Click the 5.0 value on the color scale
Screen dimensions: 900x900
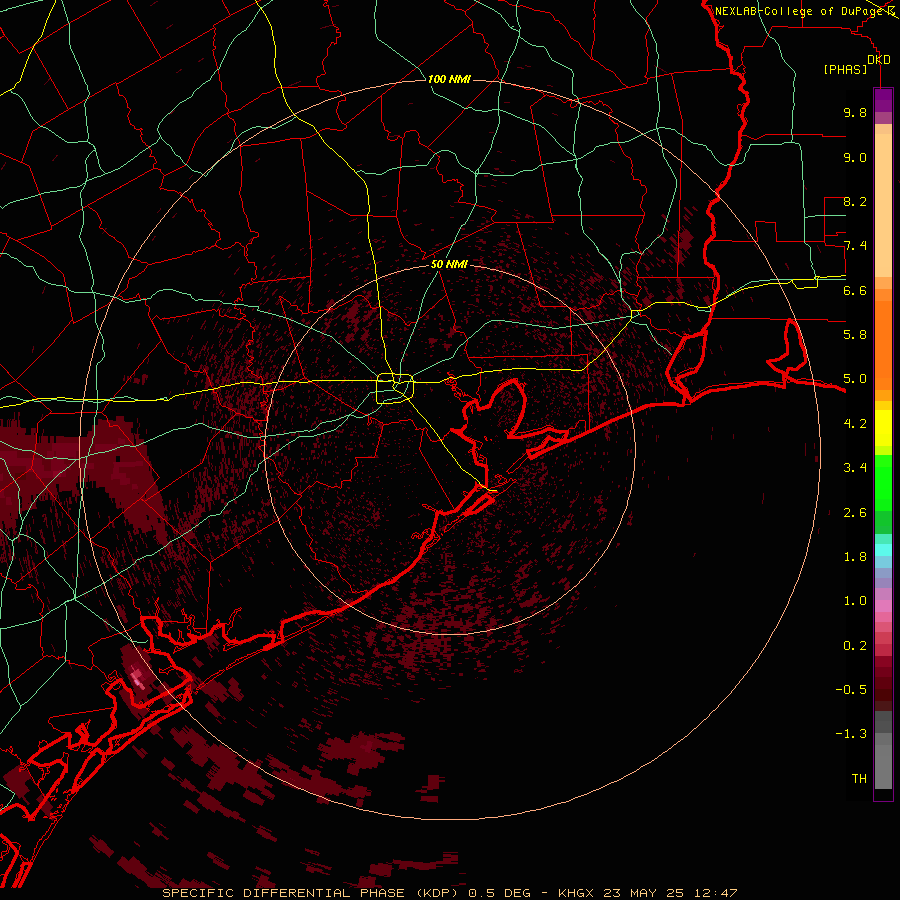pos(855,379)
